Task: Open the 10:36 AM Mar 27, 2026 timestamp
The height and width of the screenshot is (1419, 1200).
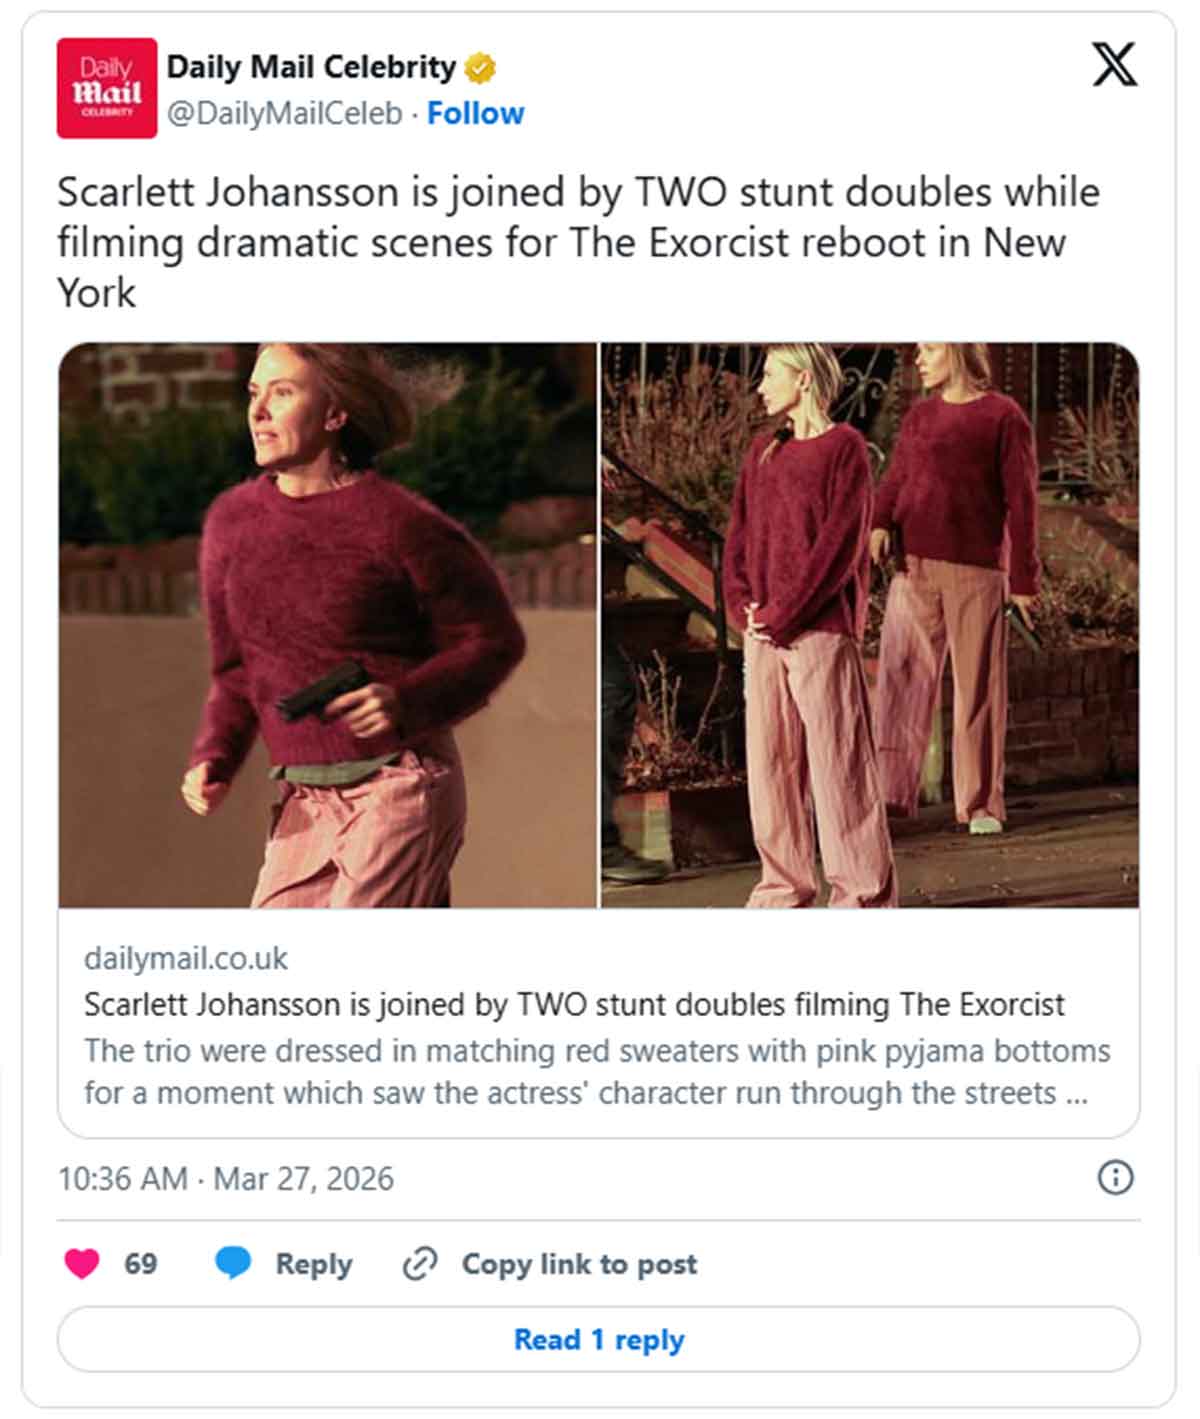Action: (x=226, y=1178)
